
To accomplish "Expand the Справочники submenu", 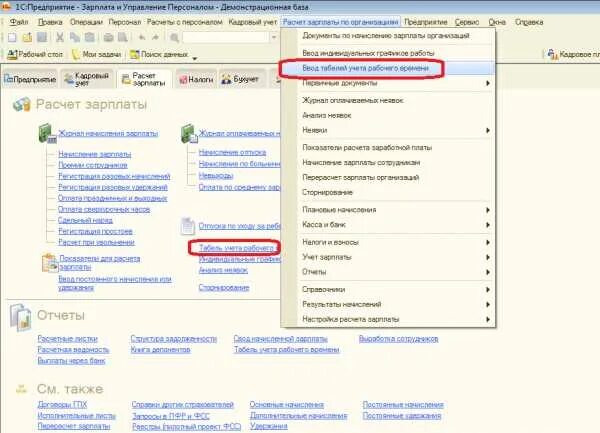I will [488, 290].
